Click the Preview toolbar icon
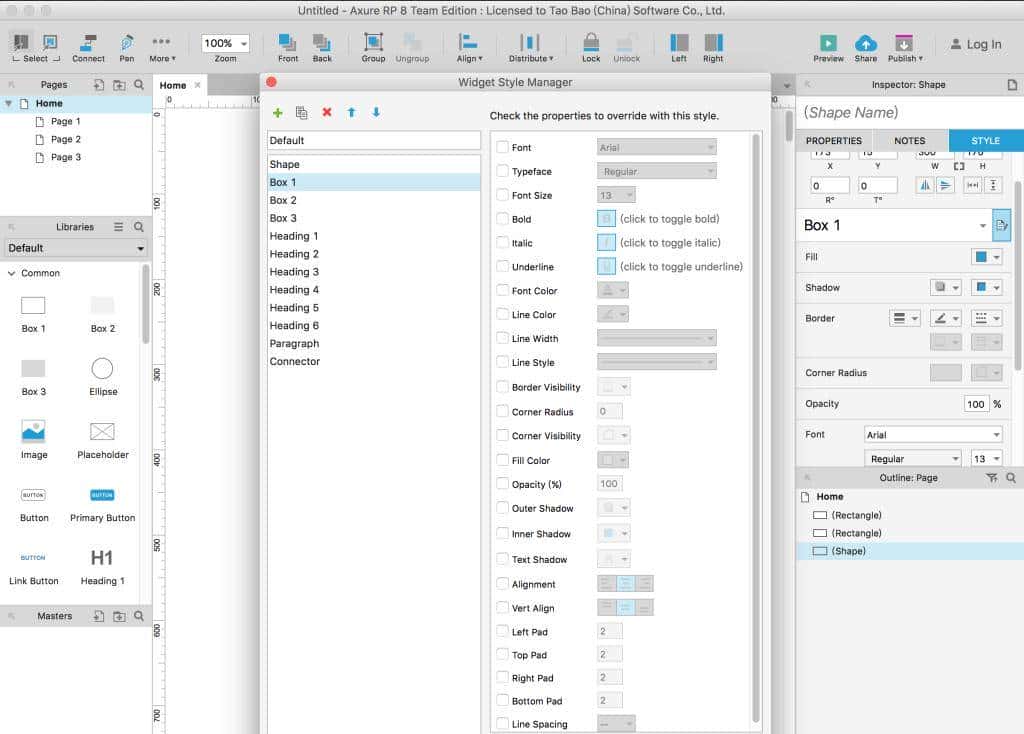1024x734 pixels. click(x=828, y=47)
